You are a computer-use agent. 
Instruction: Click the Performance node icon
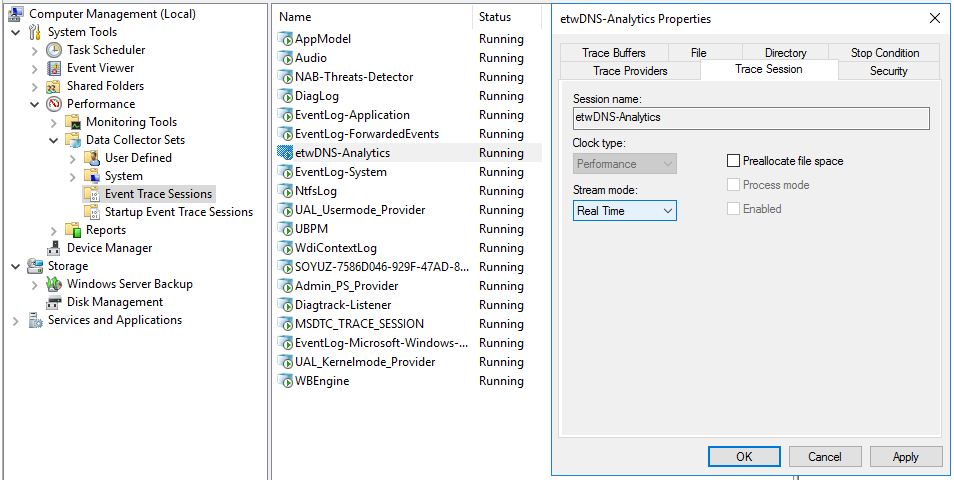[54, 104]
